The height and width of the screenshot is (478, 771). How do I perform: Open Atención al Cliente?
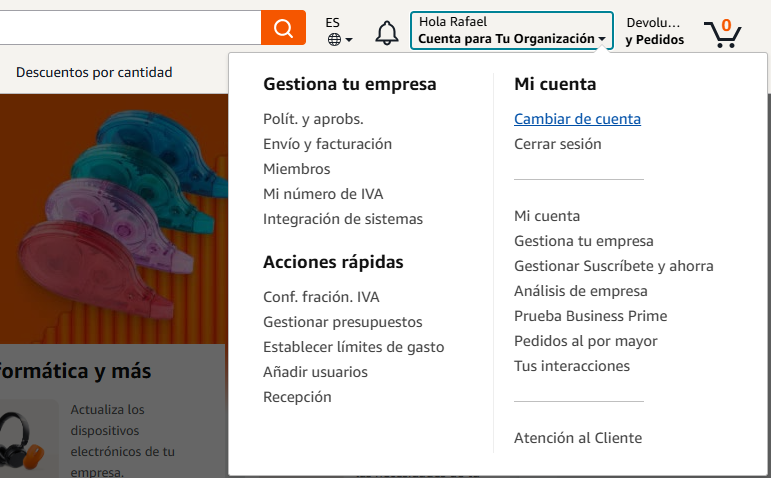click(x=578, y=438)
